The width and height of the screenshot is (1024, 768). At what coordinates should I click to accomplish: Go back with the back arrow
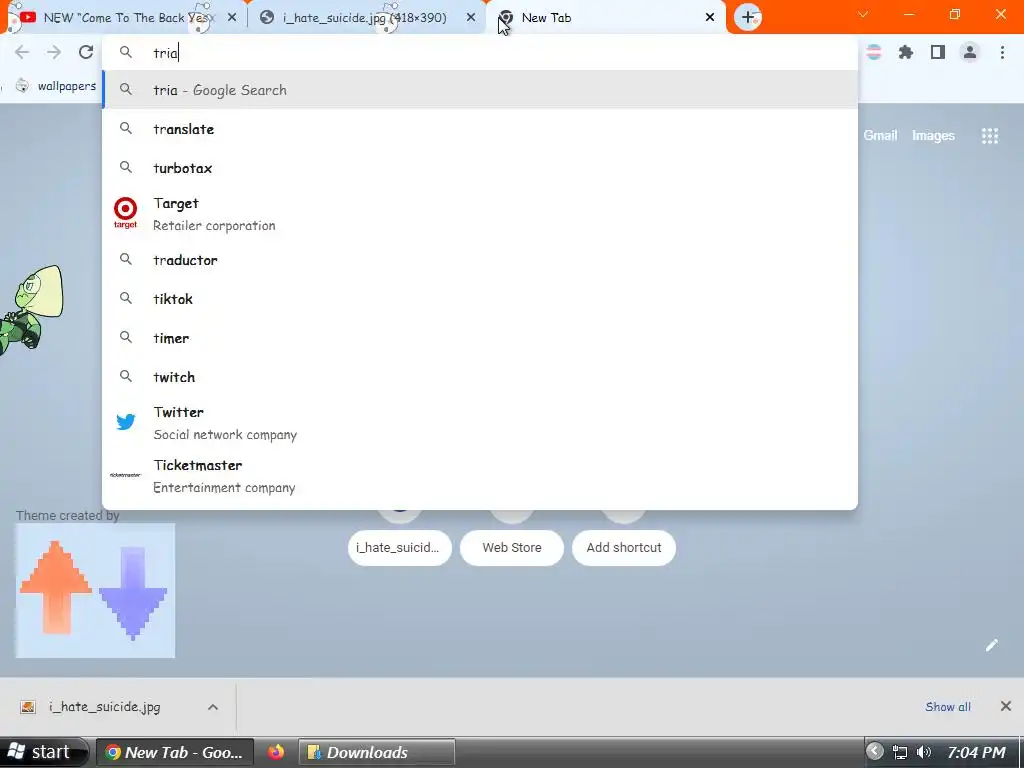(22, 52)
